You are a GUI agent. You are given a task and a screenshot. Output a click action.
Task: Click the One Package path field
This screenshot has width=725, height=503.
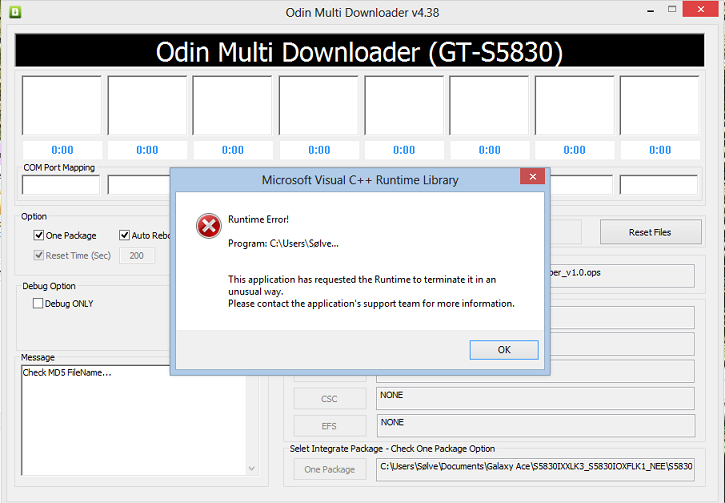click(x=535, y=470)
